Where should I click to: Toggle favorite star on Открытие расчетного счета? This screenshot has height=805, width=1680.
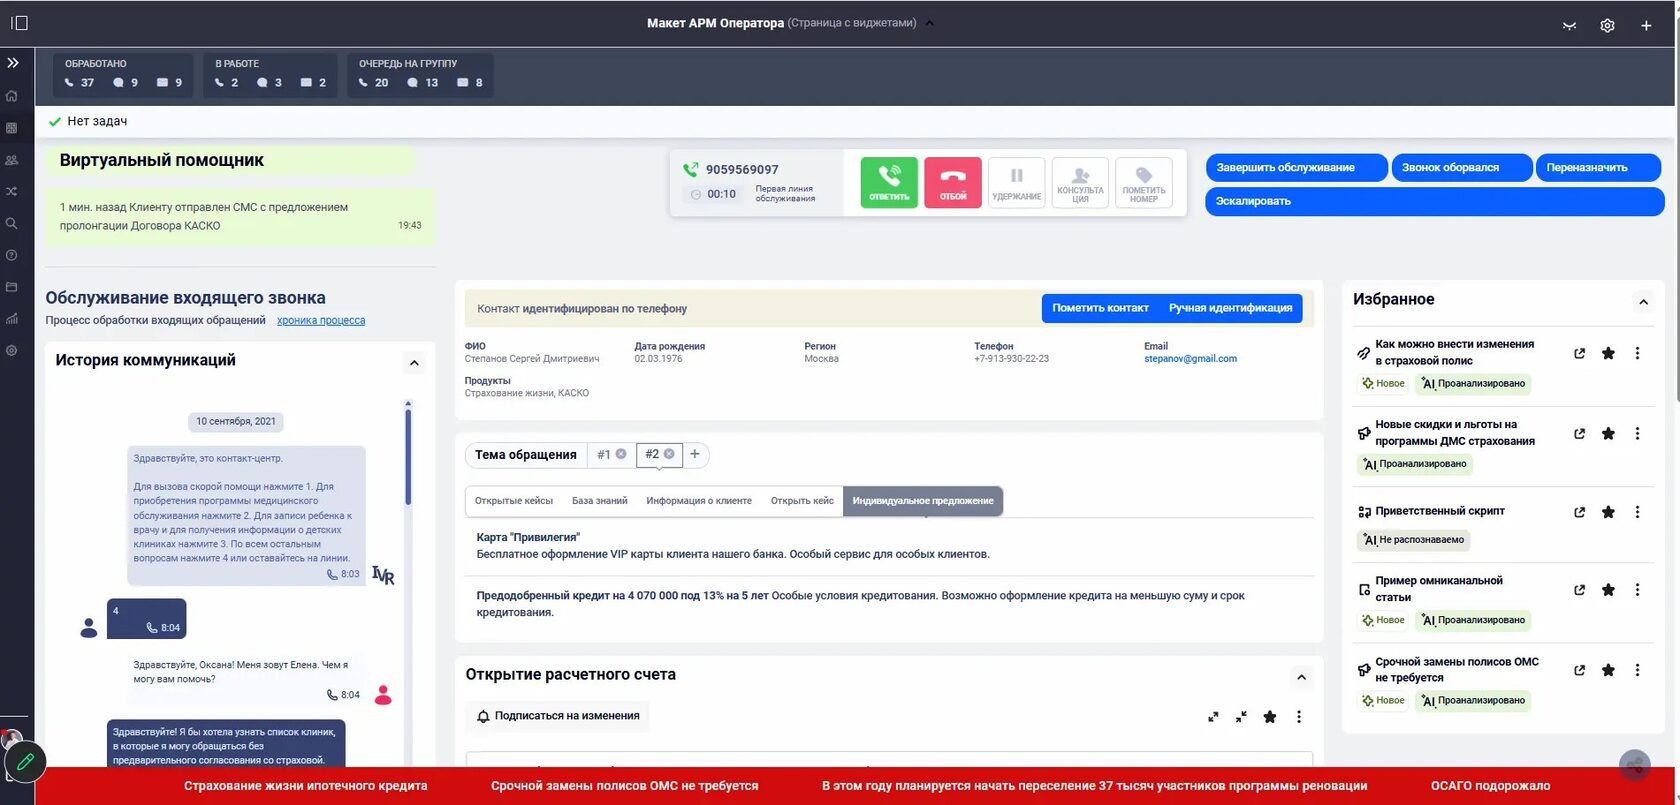(1270, 716)
